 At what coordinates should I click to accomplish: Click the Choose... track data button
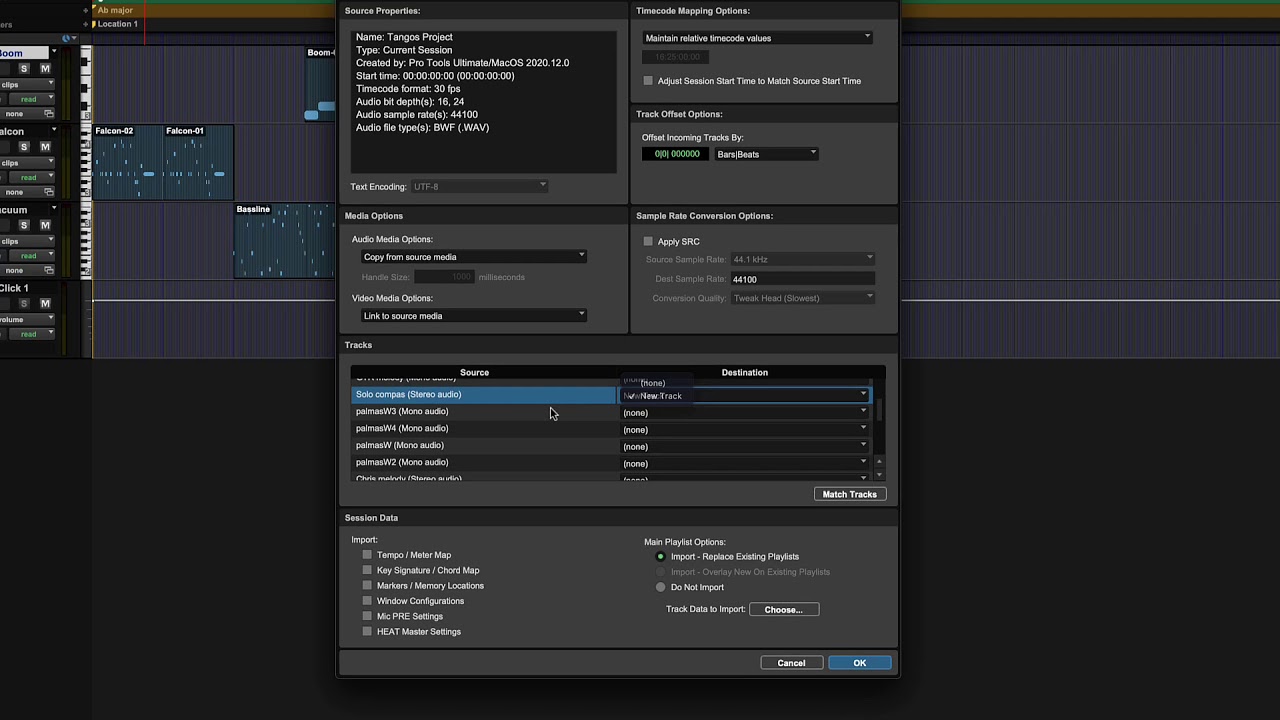pos(784,609)
